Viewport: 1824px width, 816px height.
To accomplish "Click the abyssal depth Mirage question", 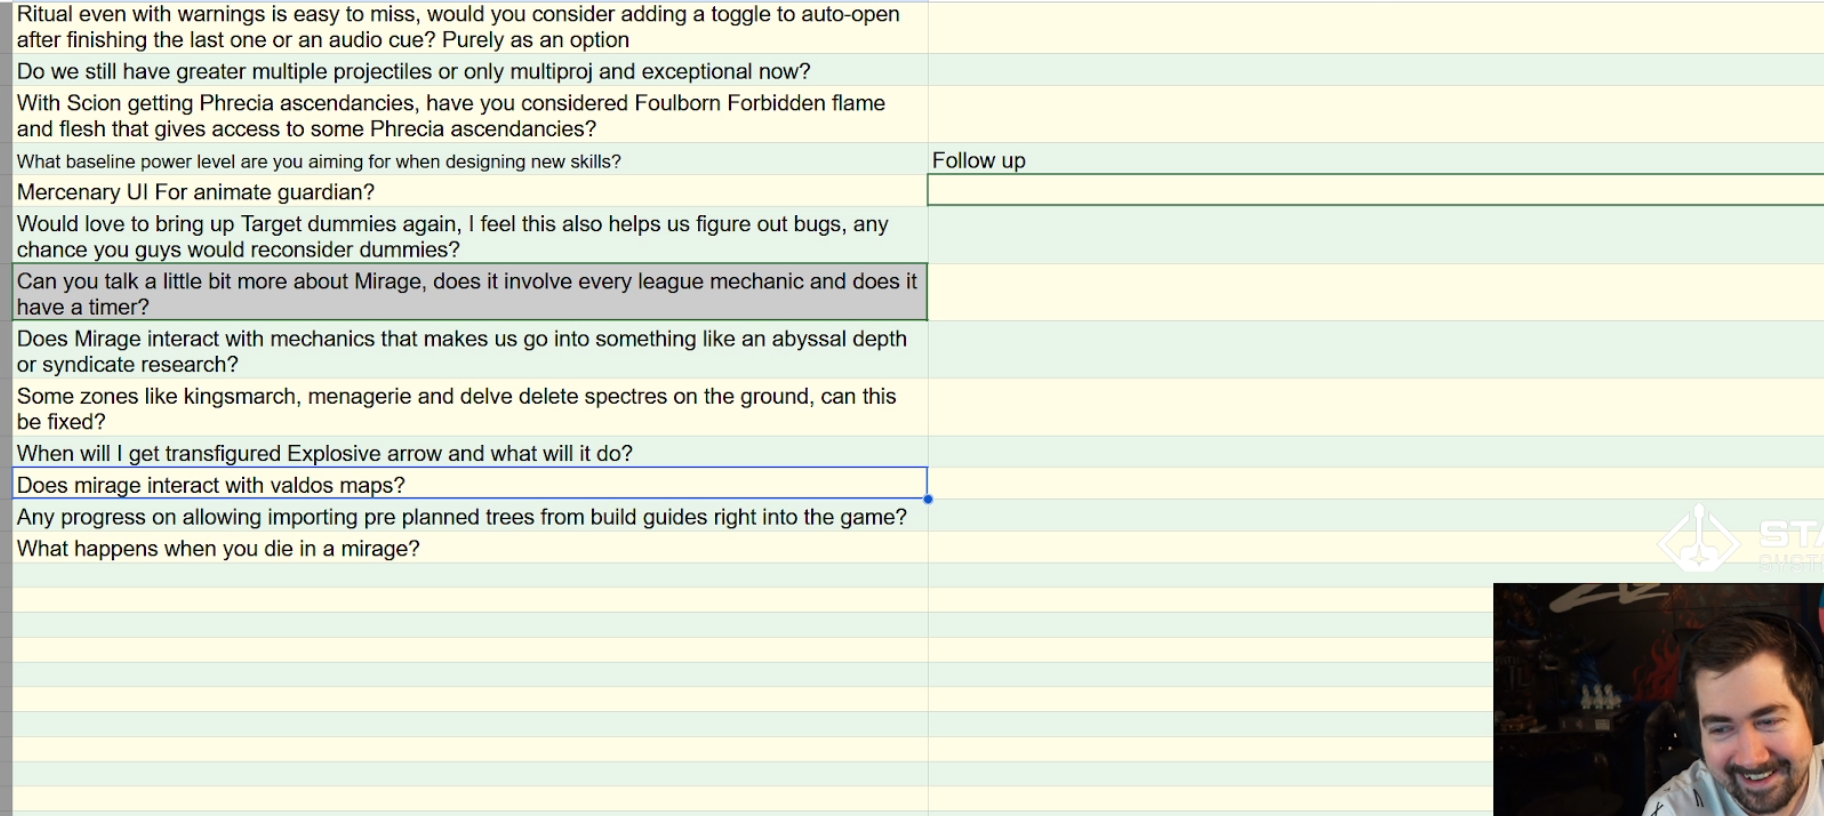I will click(470, 351).
